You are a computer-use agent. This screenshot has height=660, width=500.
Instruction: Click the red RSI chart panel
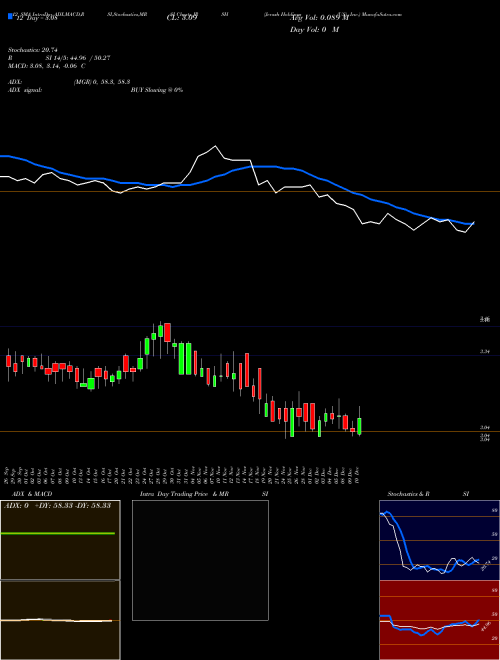(439, 620)
